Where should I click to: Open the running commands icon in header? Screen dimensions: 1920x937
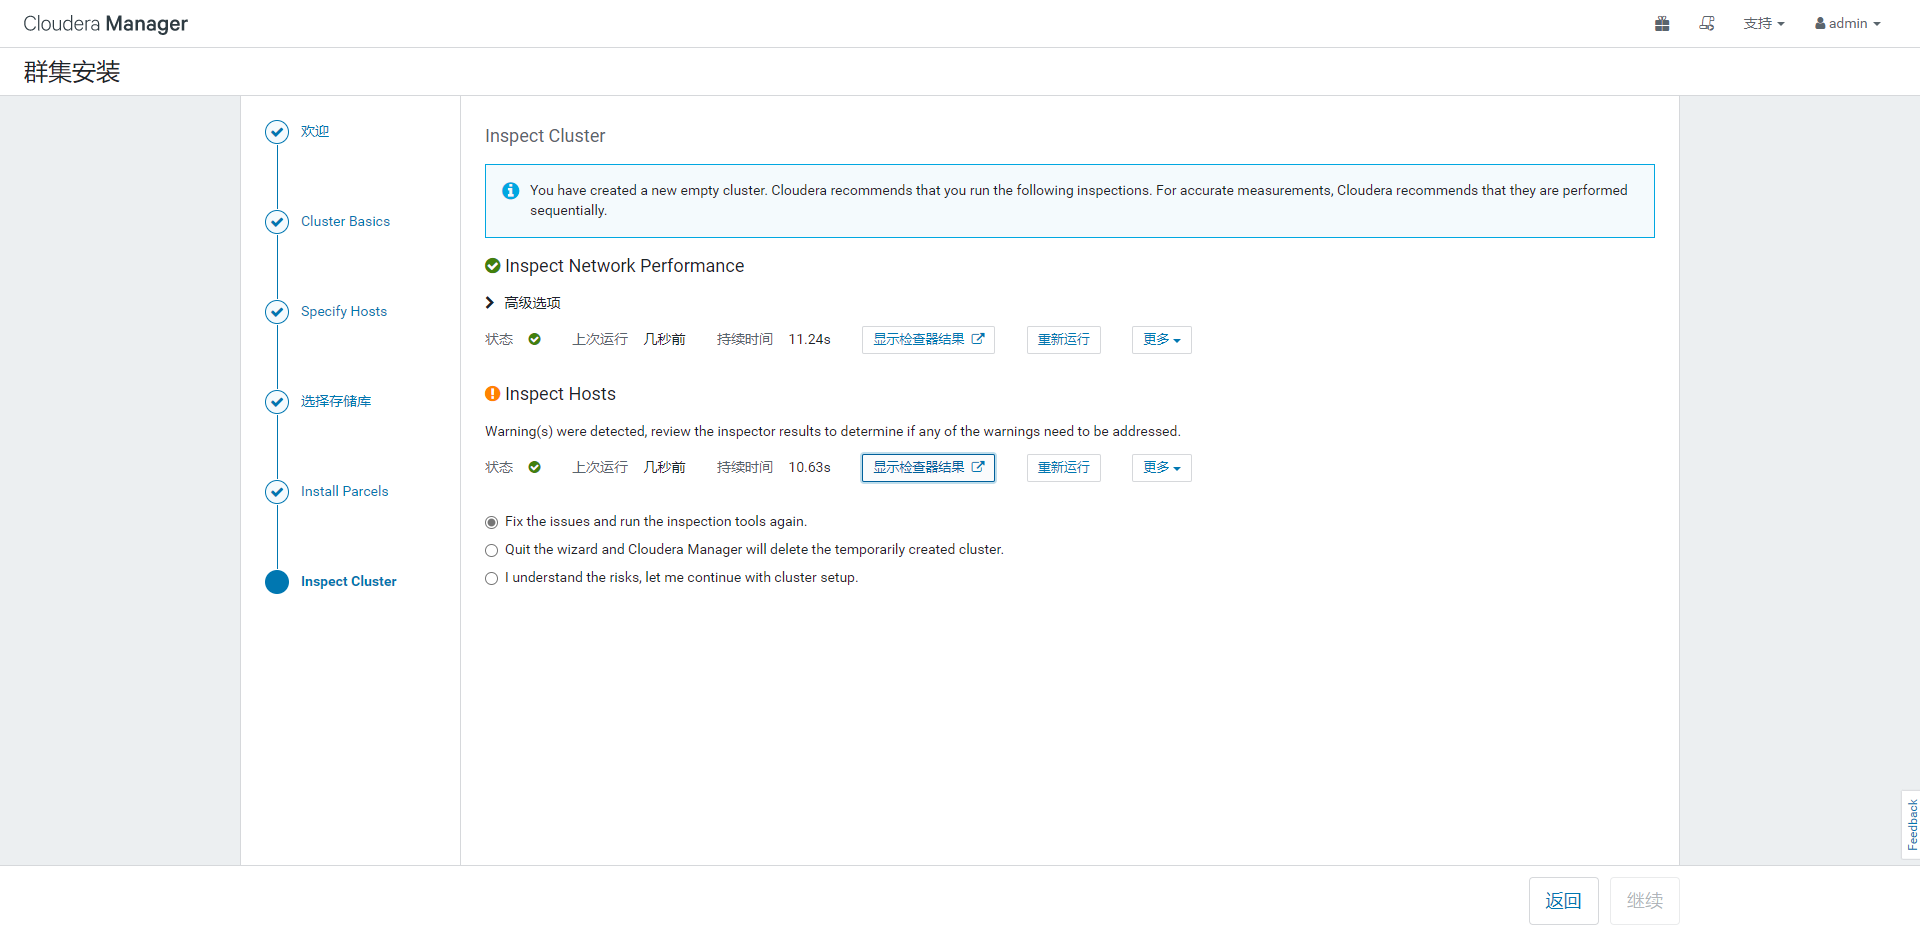coord(1707,24)
